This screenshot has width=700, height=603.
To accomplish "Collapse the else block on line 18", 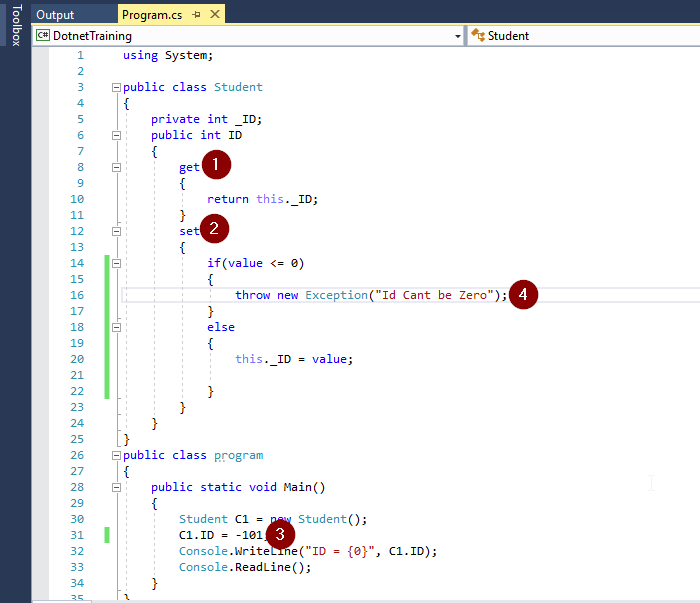I will pos(116,327).
